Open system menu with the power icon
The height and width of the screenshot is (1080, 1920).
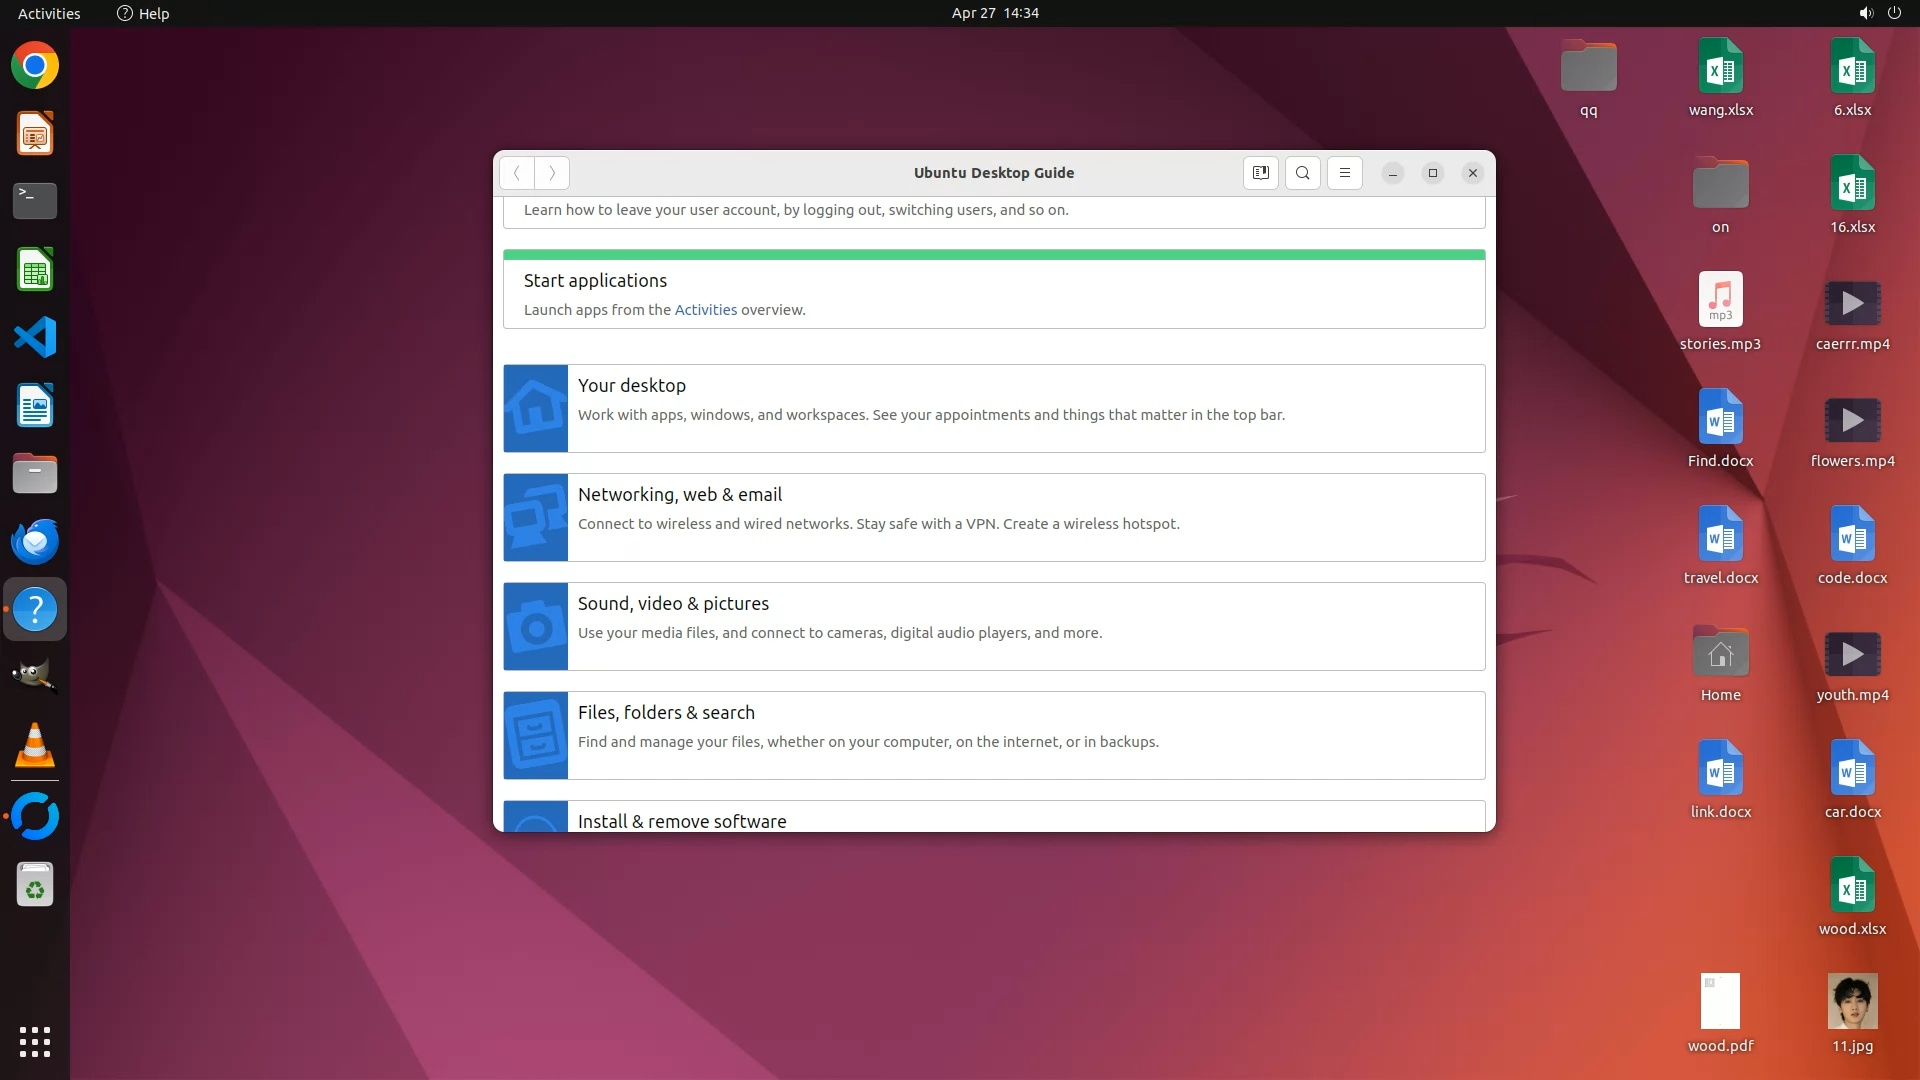(1893, 13)
